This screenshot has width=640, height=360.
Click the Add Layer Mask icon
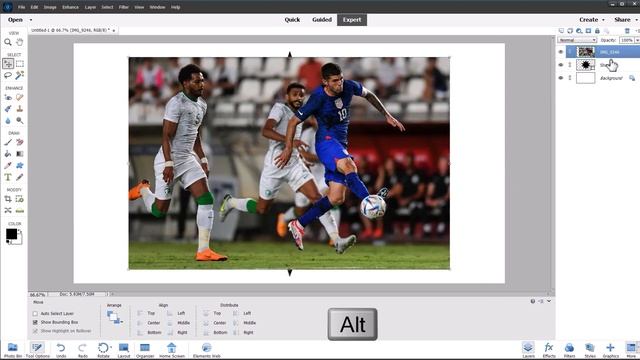tap(588, 31)
